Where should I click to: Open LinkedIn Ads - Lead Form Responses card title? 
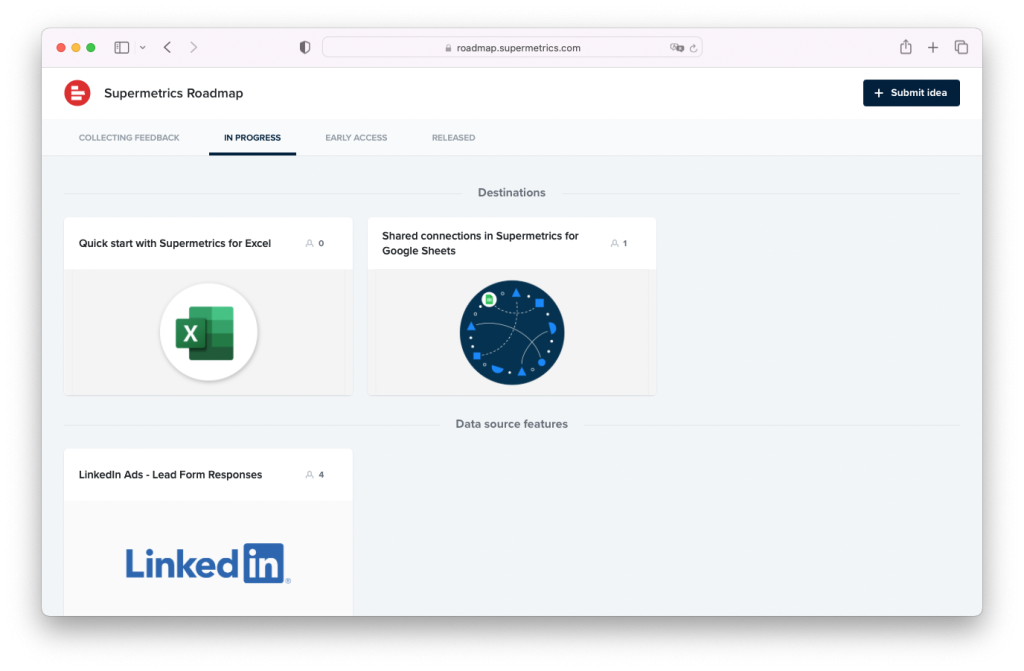[170, 474]
